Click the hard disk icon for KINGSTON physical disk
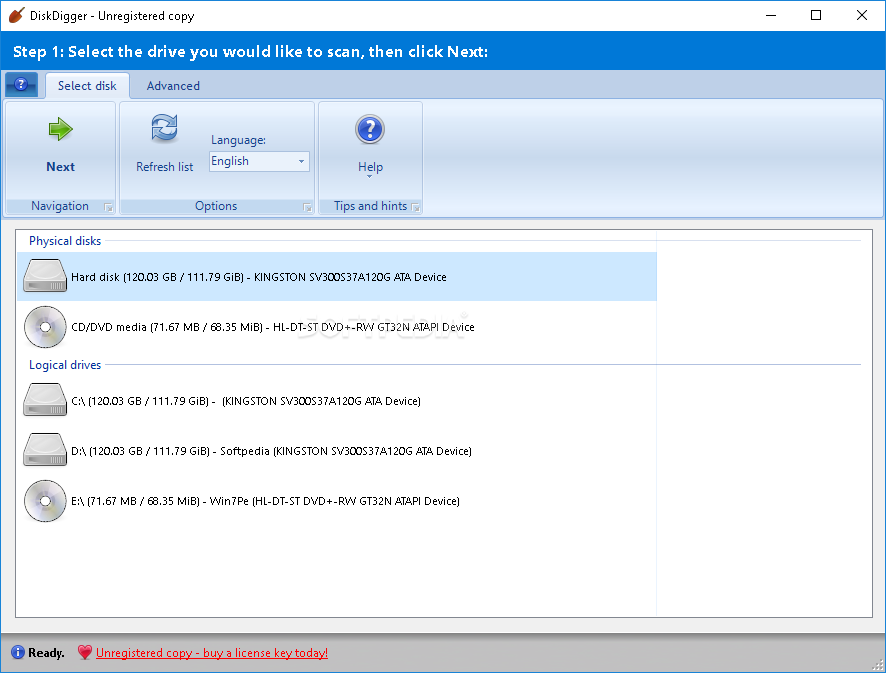 click(45, 276)
